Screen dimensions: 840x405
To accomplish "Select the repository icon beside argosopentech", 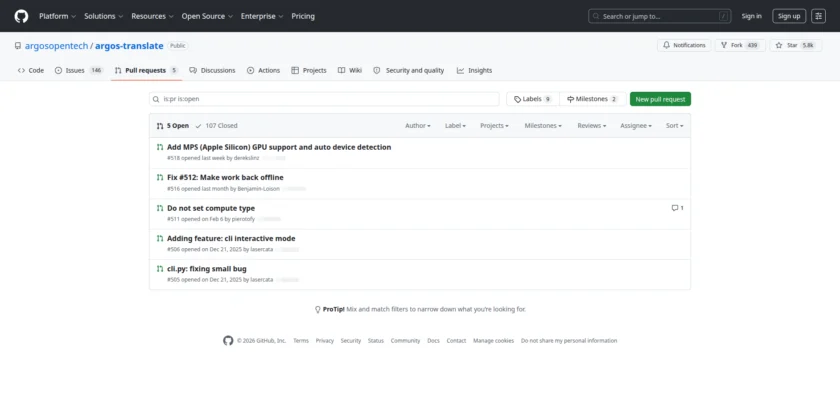I will 18,46.
